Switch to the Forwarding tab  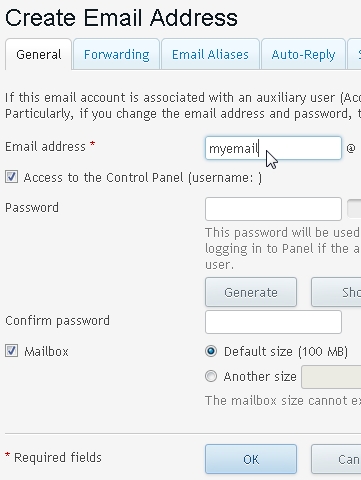click(x=116, y=54)
